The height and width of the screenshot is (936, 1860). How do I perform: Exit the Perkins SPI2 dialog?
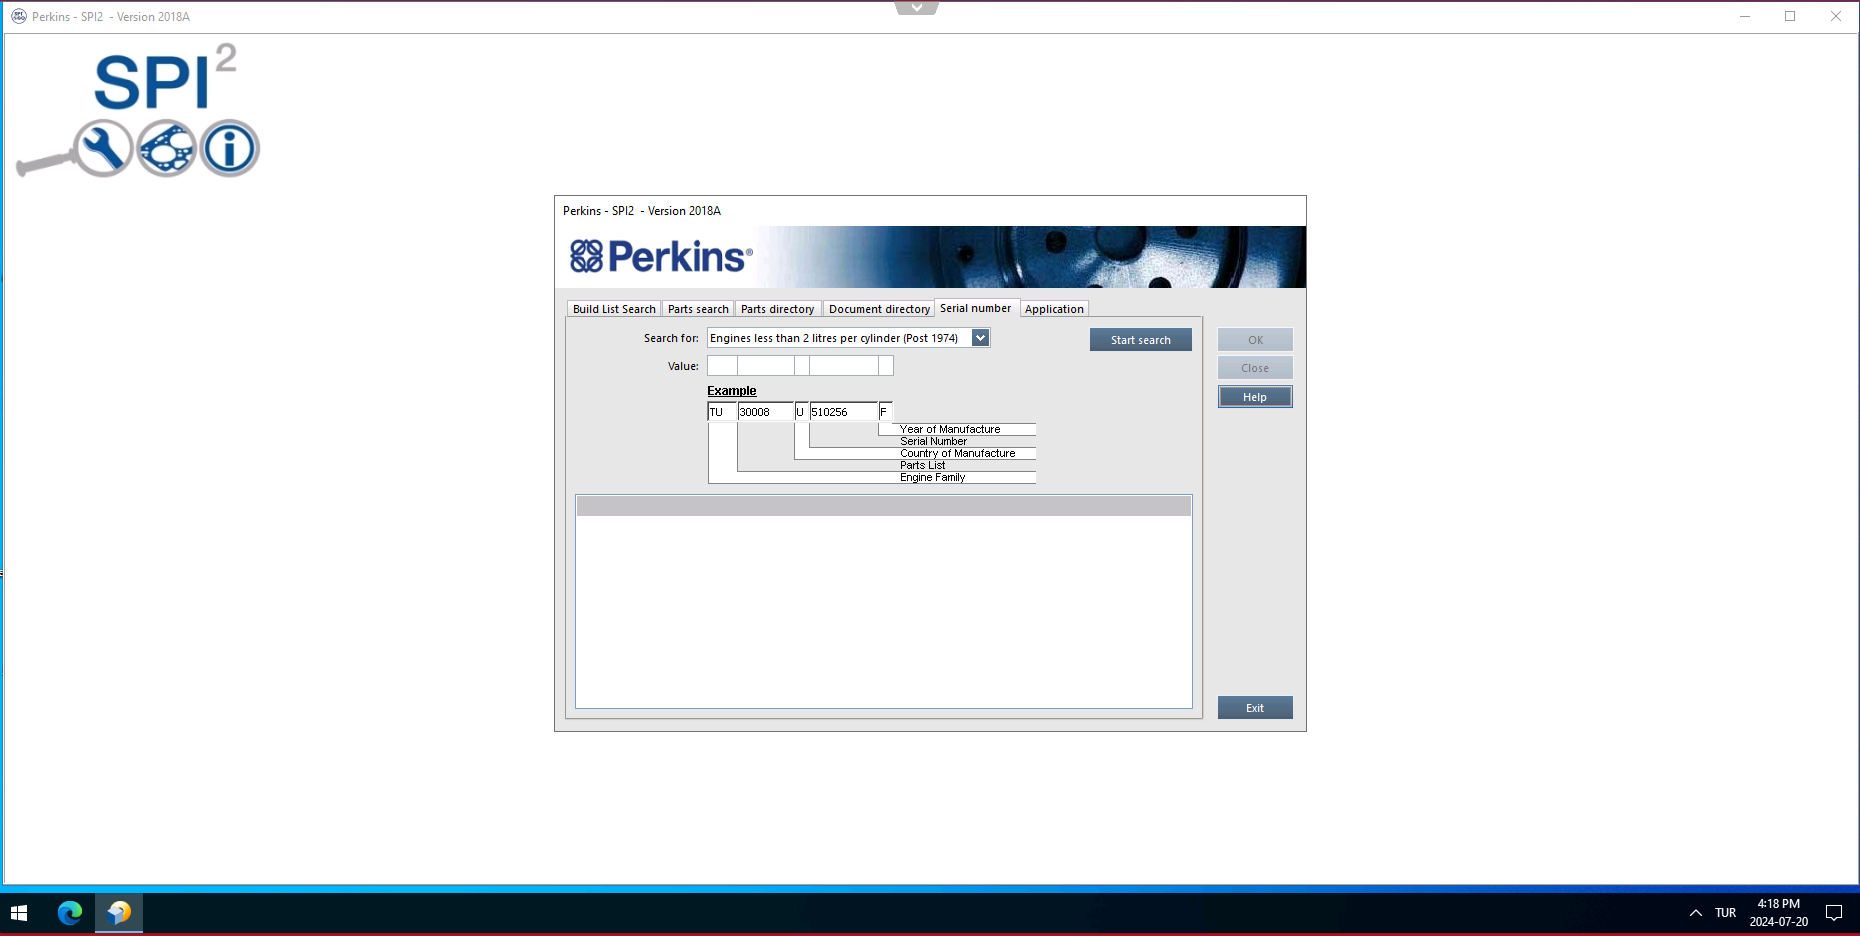click(1254, 708)
